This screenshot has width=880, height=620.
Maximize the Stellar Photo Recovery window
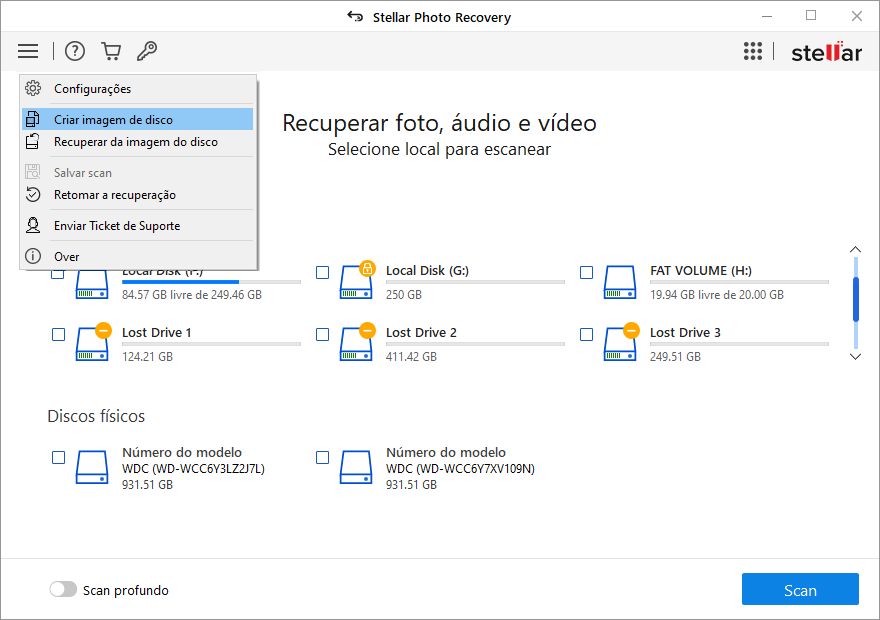[811, 16]
